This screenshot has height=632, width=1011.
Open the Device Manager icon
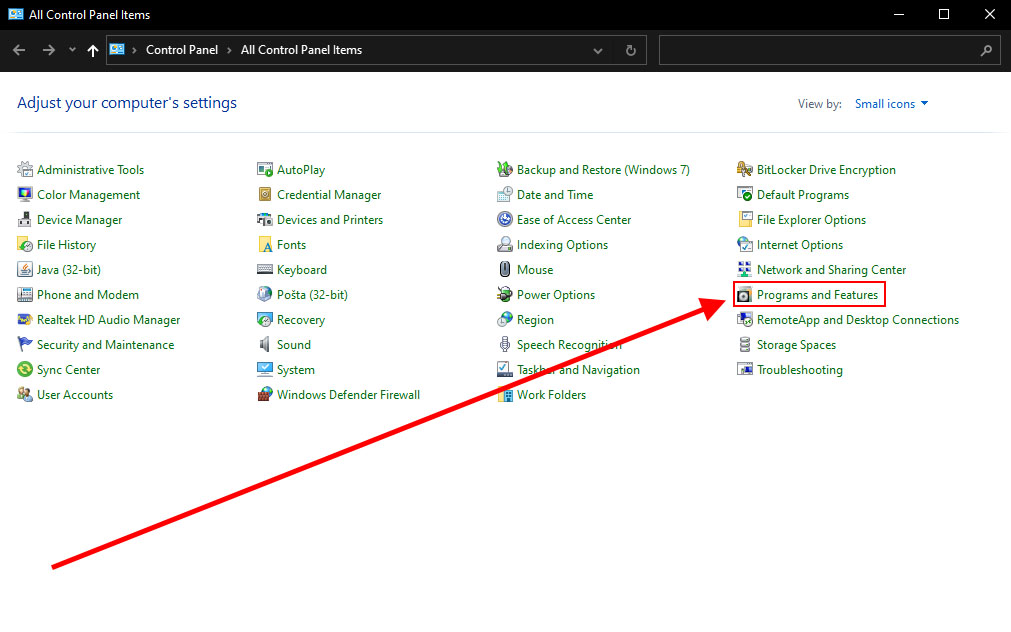tap(25, 220)
